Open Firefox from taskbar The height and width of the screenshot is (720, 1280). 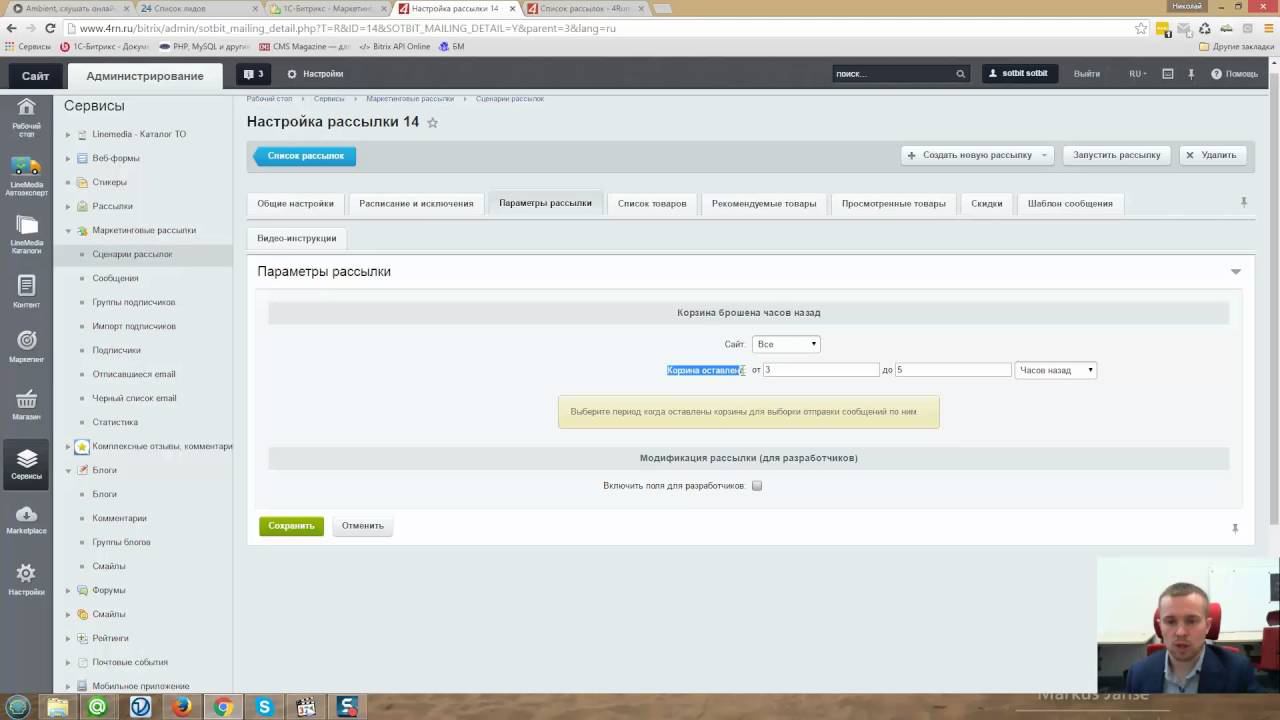(x=181, y=707)
